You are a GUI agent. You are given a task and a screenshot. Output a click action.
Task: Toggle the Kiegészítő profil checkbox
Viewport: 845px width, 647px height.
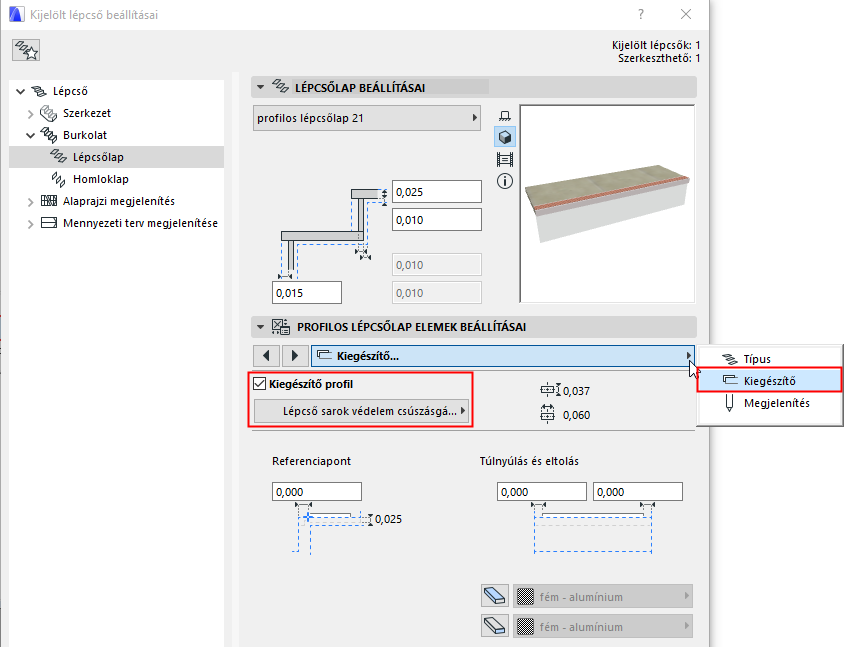(260, 384)
